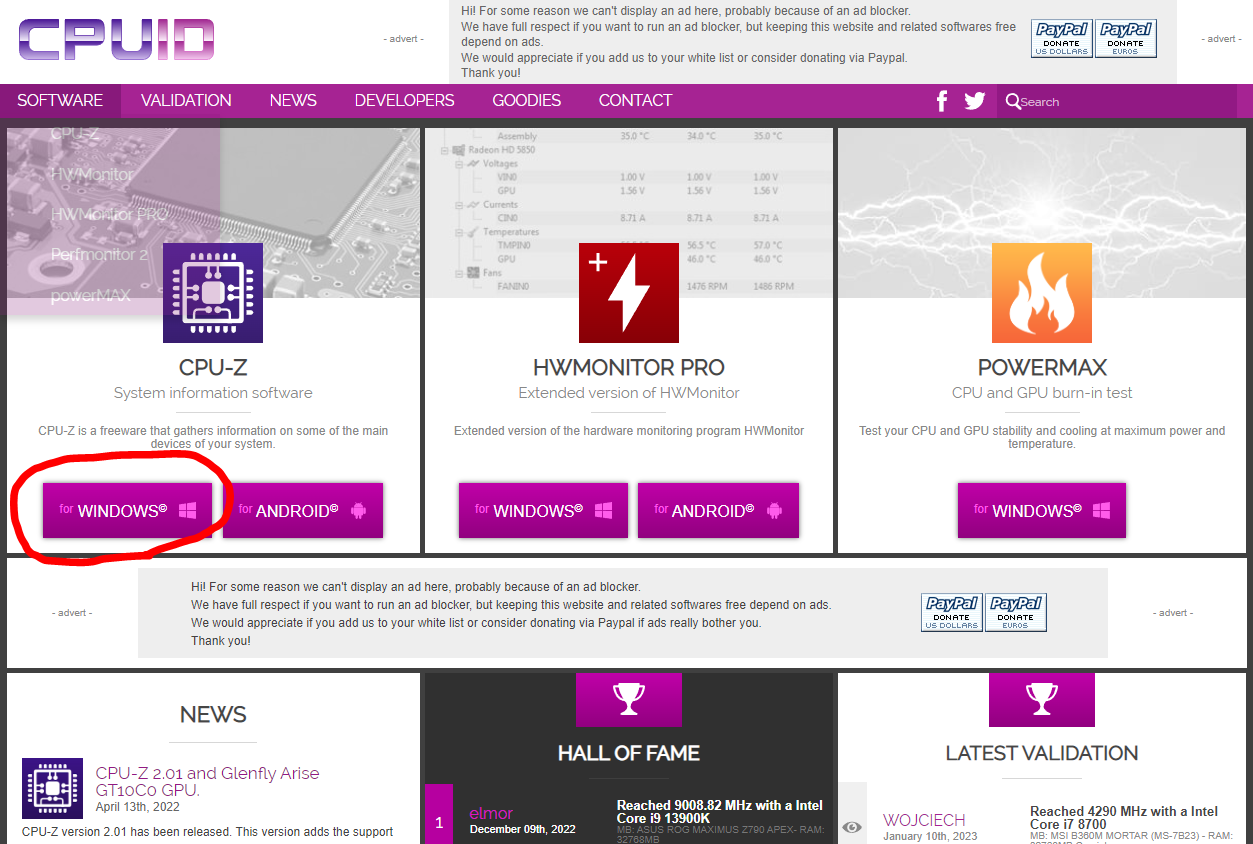Open the CONTACT menu
This screenshot has width=1253, height=844.
coord(635,100)
